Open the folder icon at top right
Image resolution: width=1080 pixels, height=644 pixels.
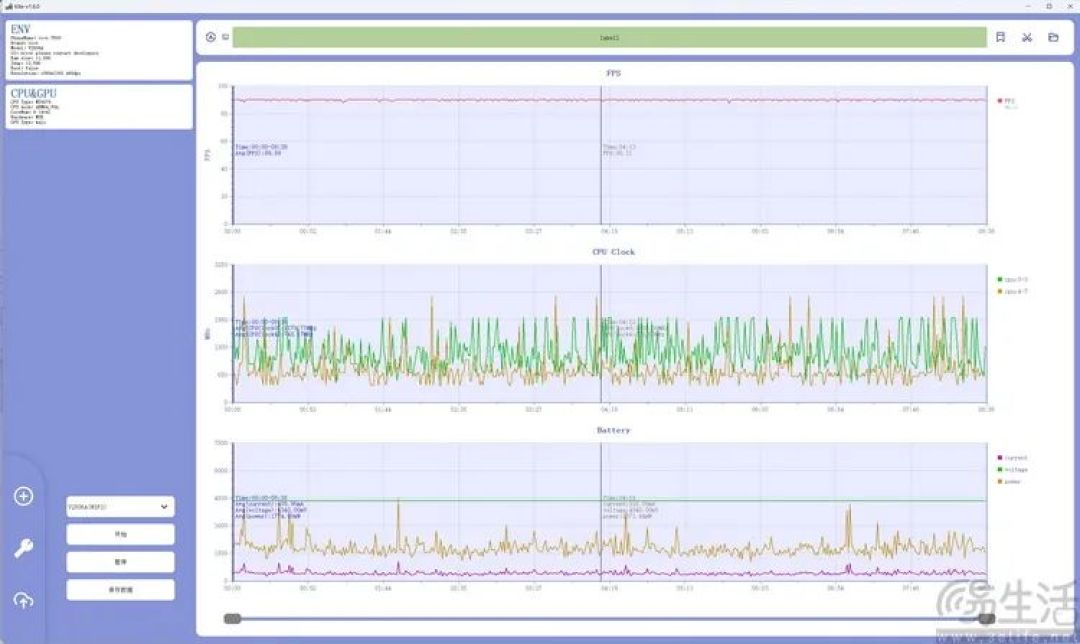click(1053, 37)
